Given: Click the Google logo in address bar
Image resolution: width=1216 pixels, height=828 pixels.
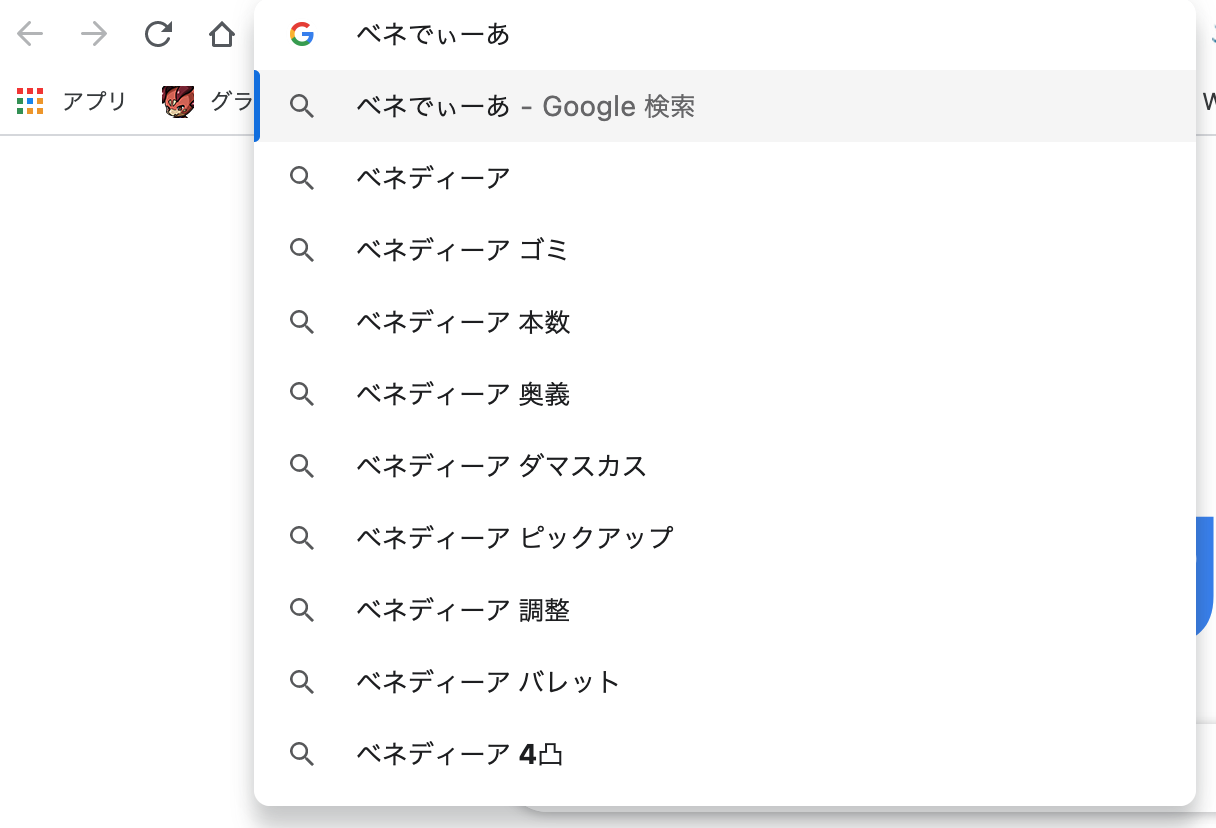Looking at the screenshot, I should pos(302,35).
